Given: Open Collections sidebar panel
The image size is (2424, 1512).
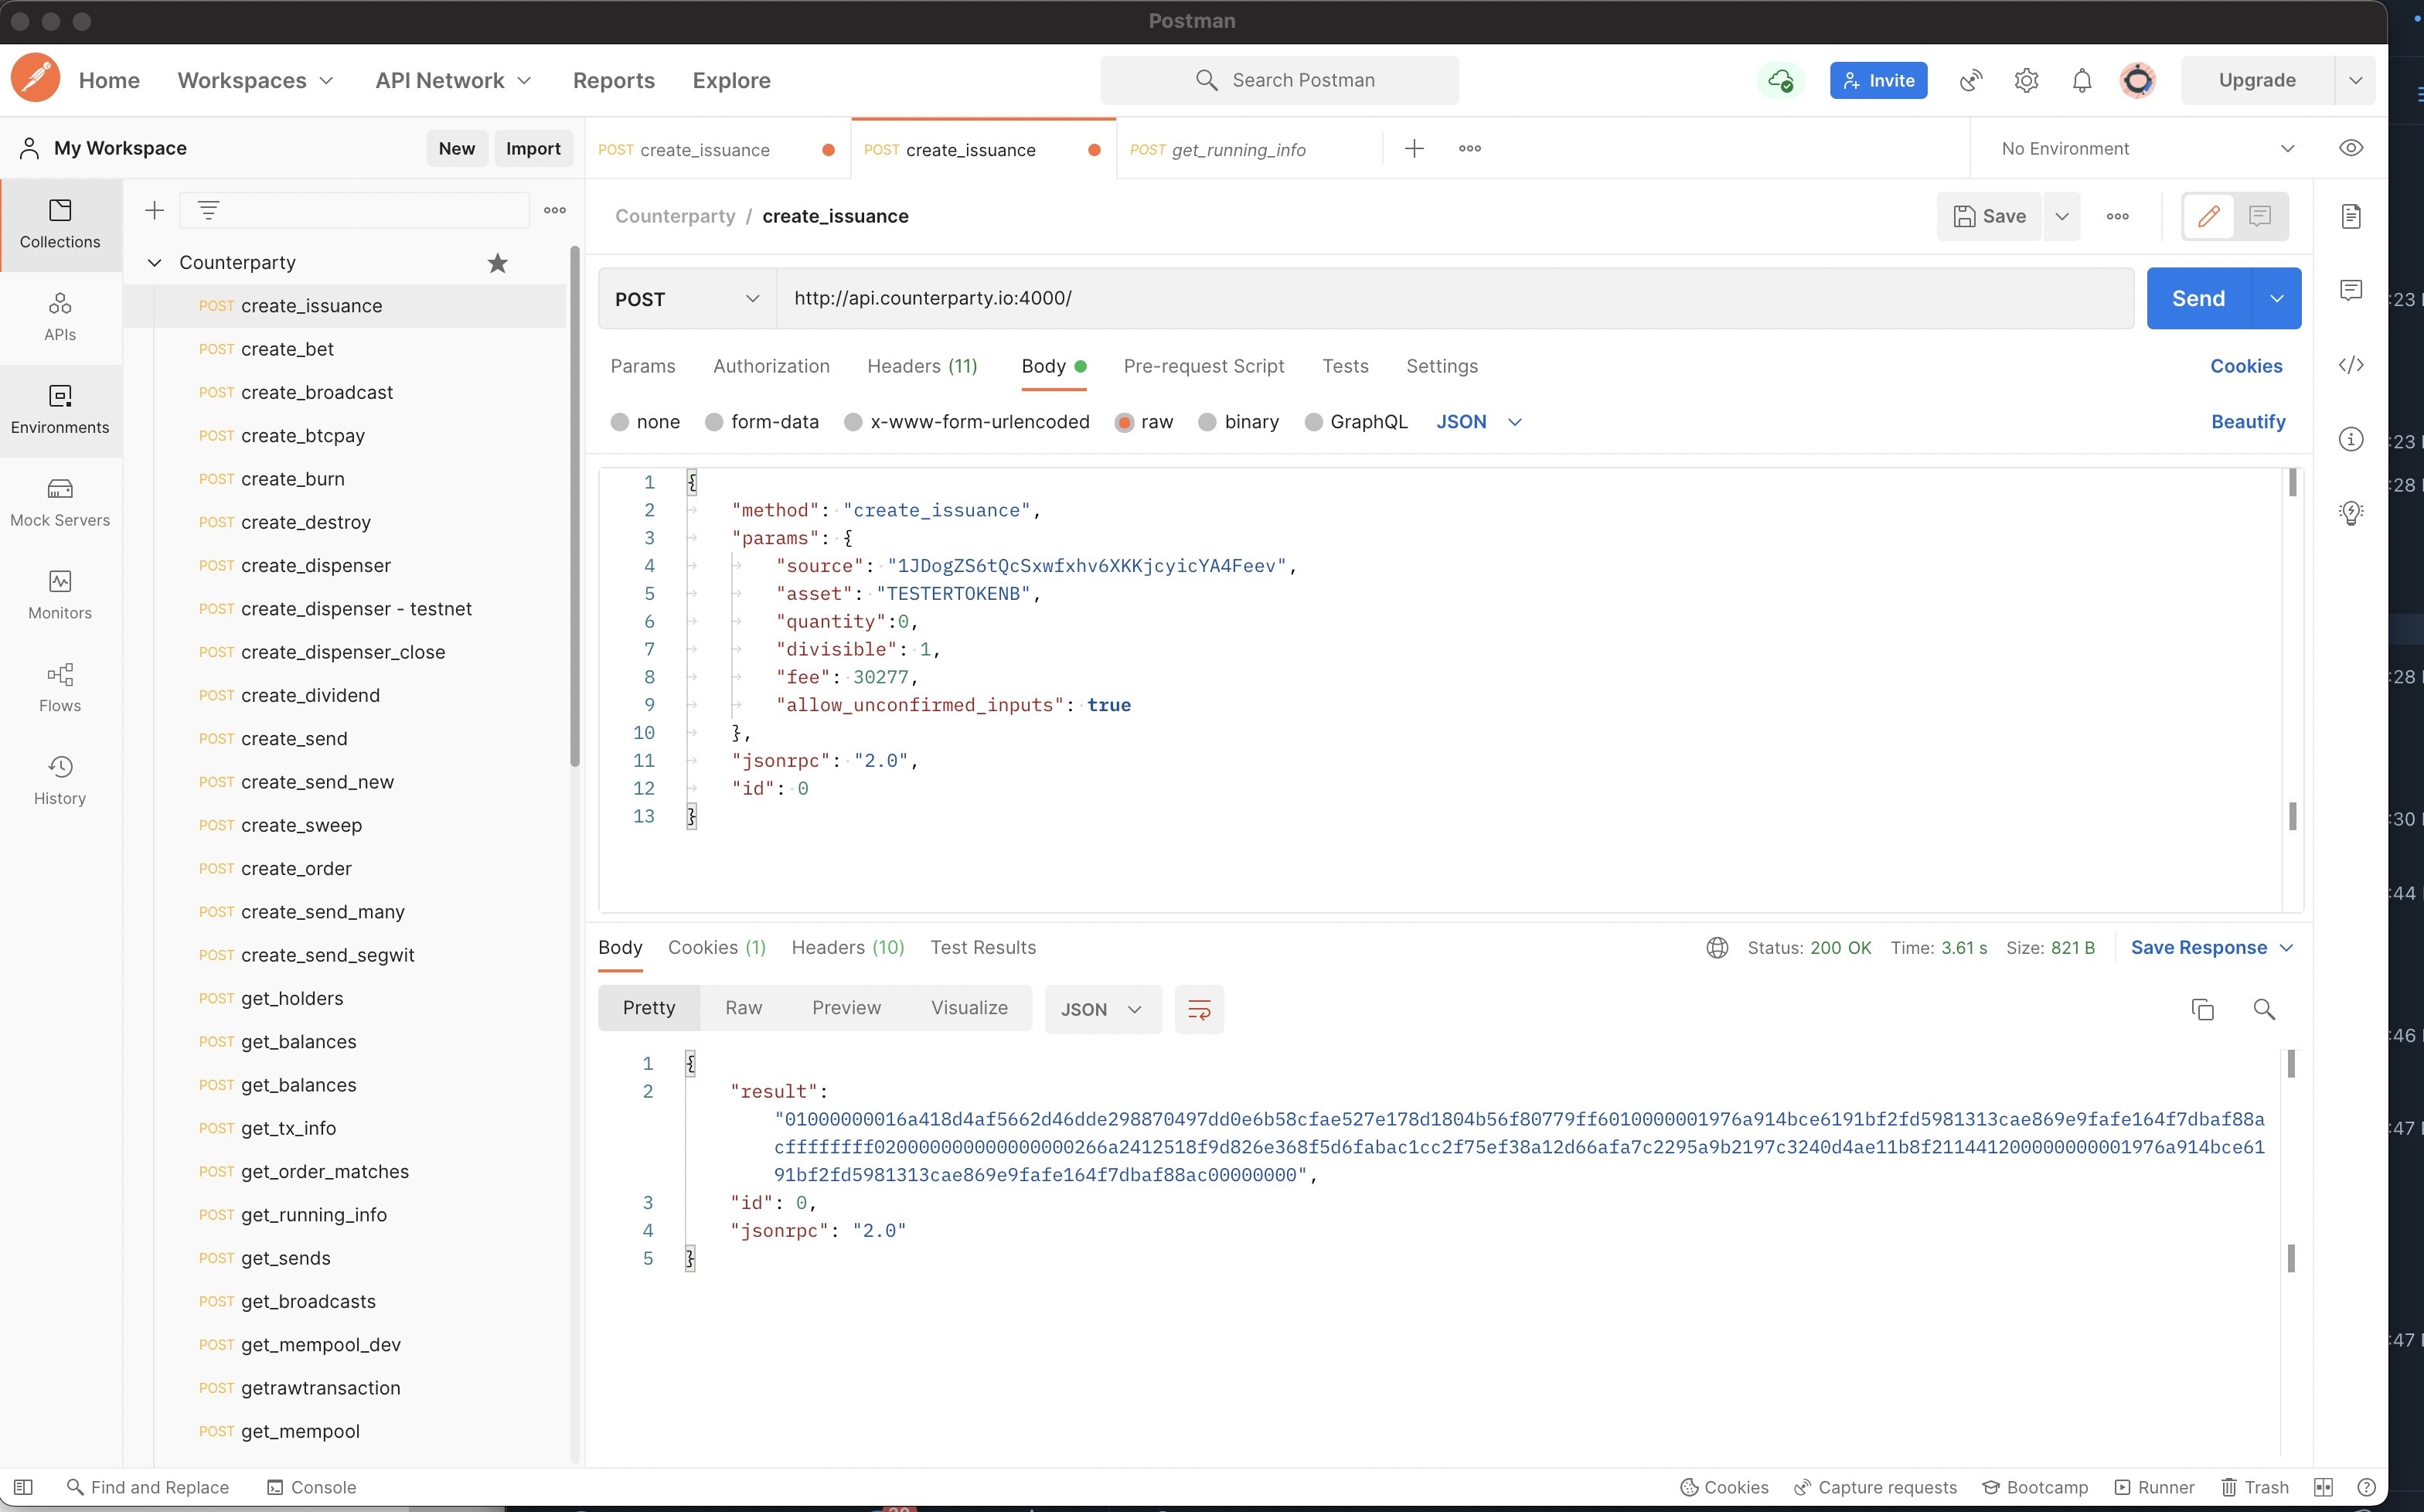Looking at the screenshot, I should [x=60, y=224].
